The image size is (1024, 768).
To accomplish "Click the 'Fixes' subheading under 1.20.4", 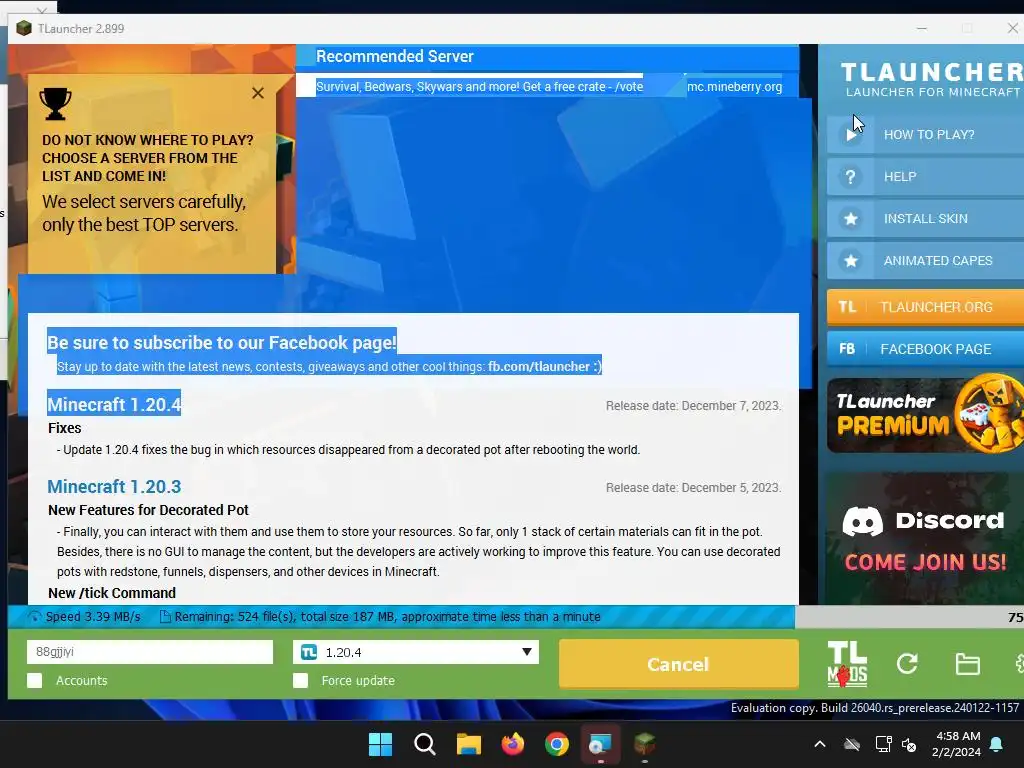I will tap(65, 428).
